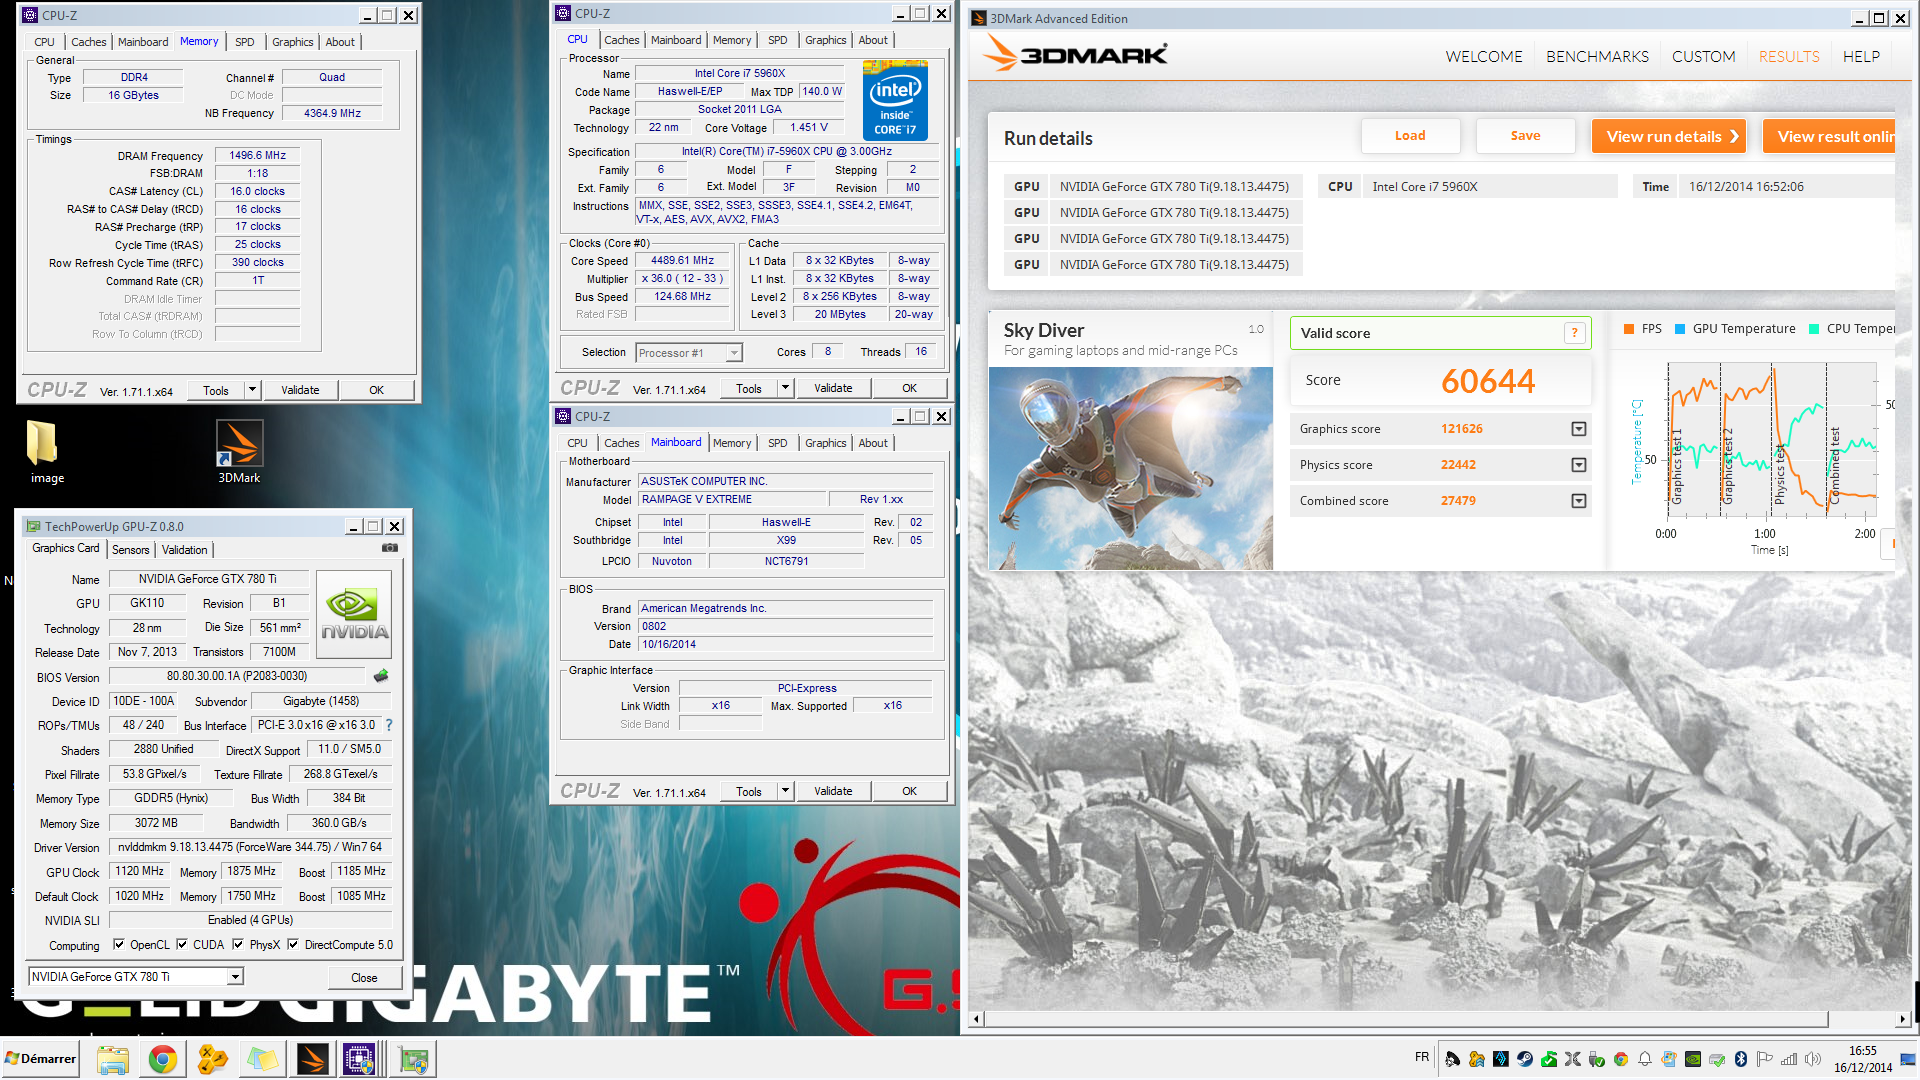The height and width of the screenshot is (1080, 1920).
Task: Open the Caches tab in the CPU tab CPU-Z window
Action: [621, 40]
